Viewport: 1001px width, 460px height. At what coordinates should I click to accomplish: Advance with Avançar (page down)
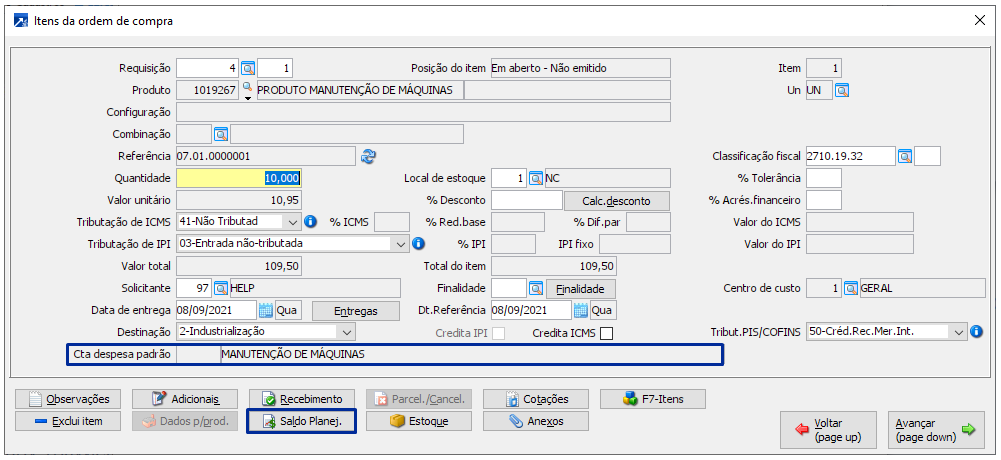936,431
